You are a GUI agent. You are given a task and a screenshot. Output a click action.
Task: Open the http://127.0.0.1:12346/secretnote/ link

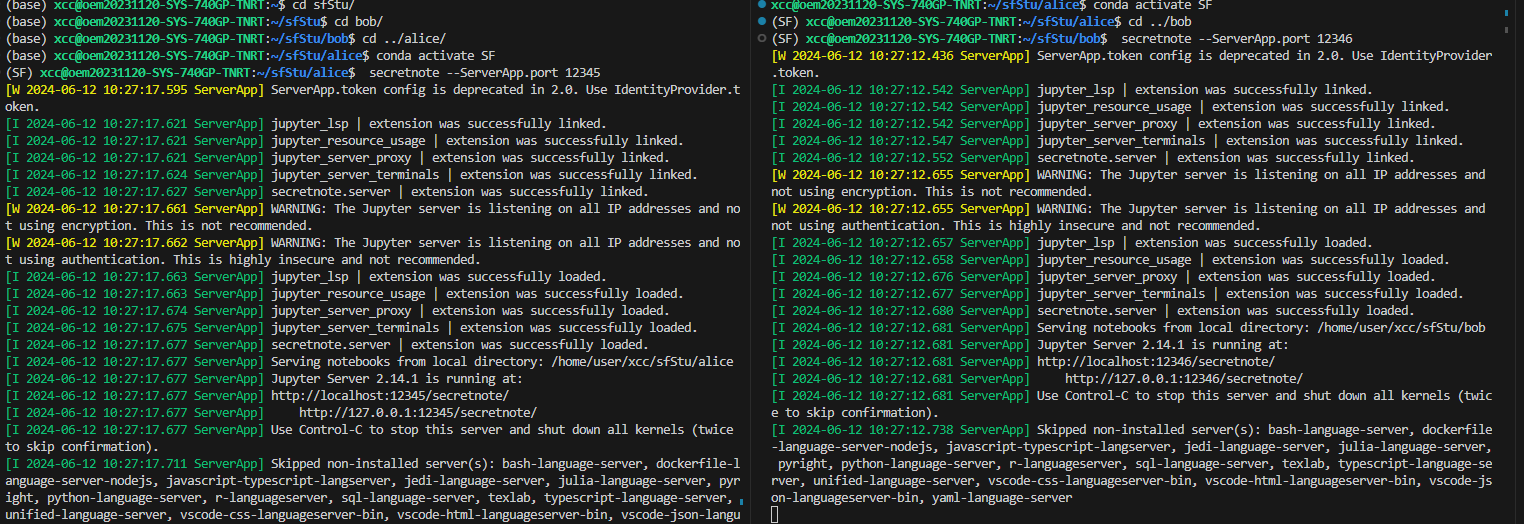coord(1183,379)
